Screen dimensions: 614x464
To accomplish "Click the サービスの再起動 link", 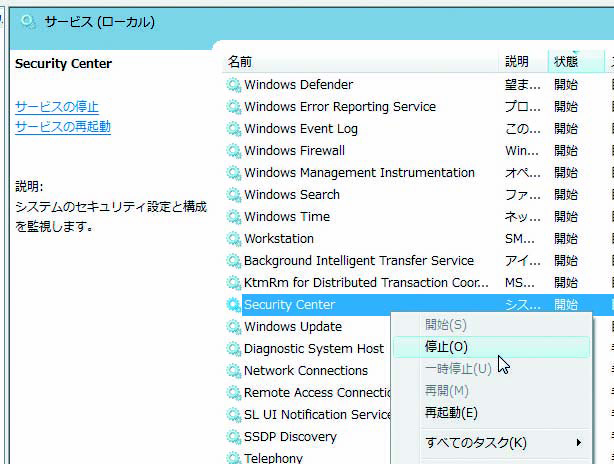I will point(63,127).
